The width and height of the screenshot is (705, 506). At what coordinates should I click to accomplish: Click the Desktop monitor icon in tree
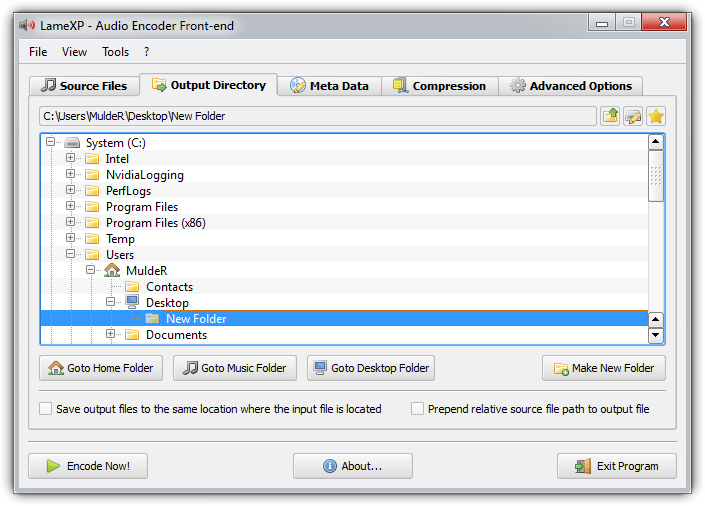132,302
